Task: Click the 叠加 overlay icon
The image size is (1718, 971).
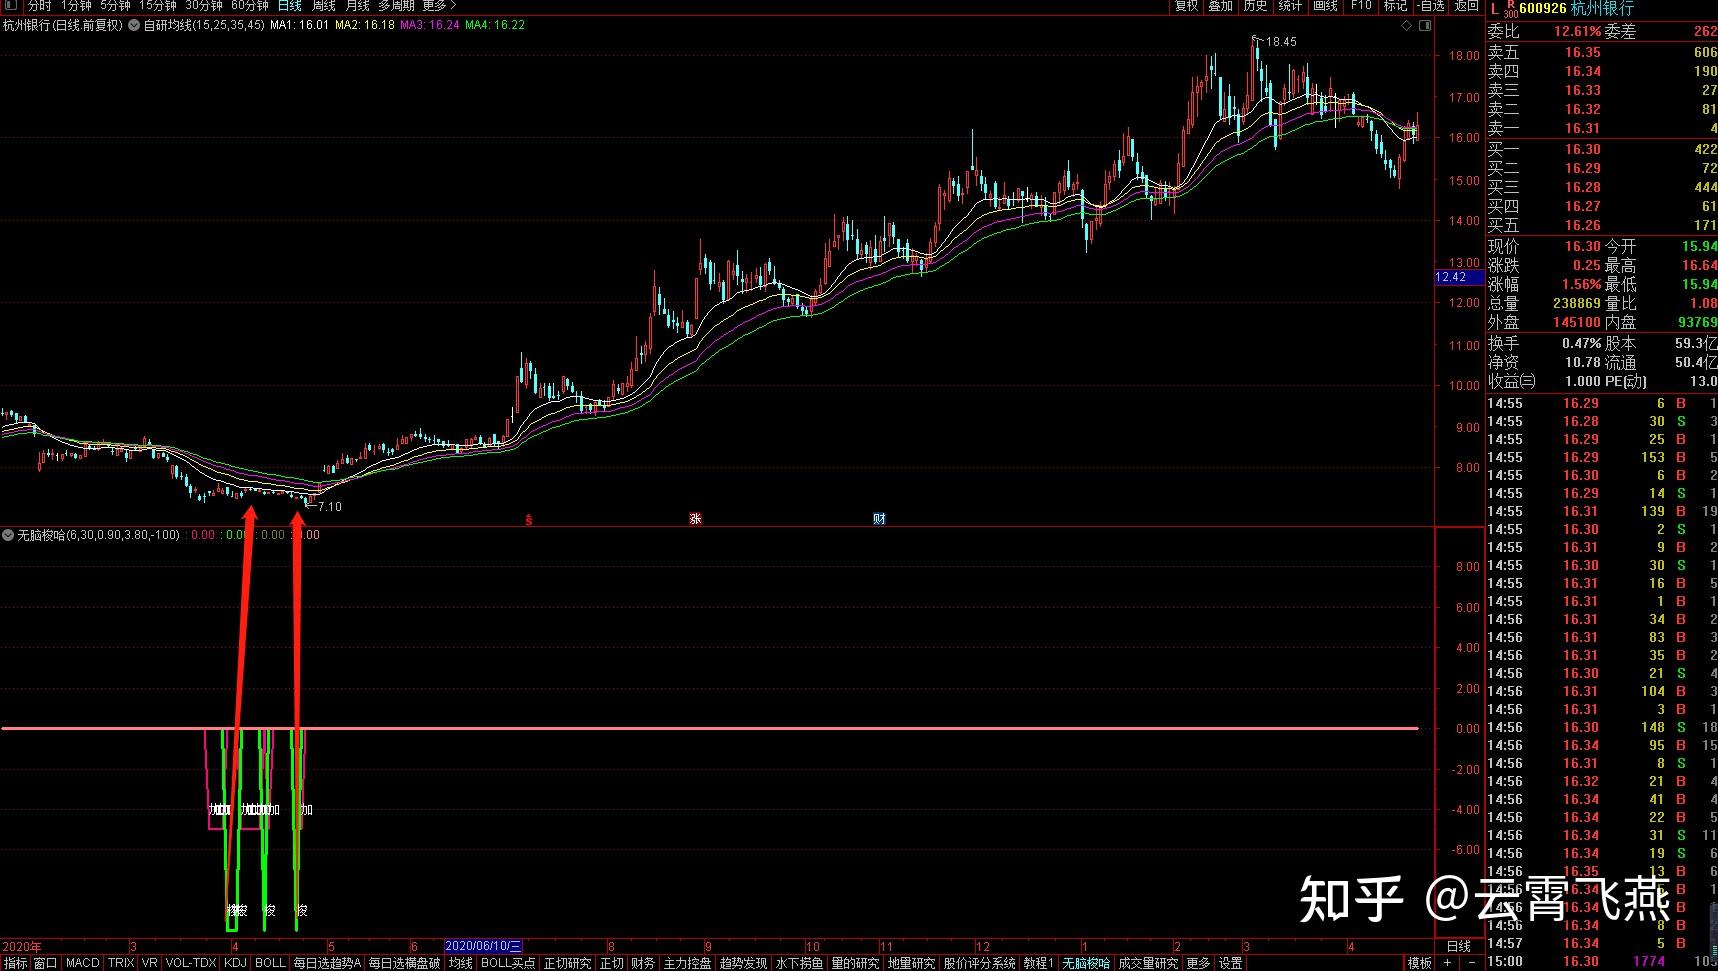Action: tap(1221, 6)
